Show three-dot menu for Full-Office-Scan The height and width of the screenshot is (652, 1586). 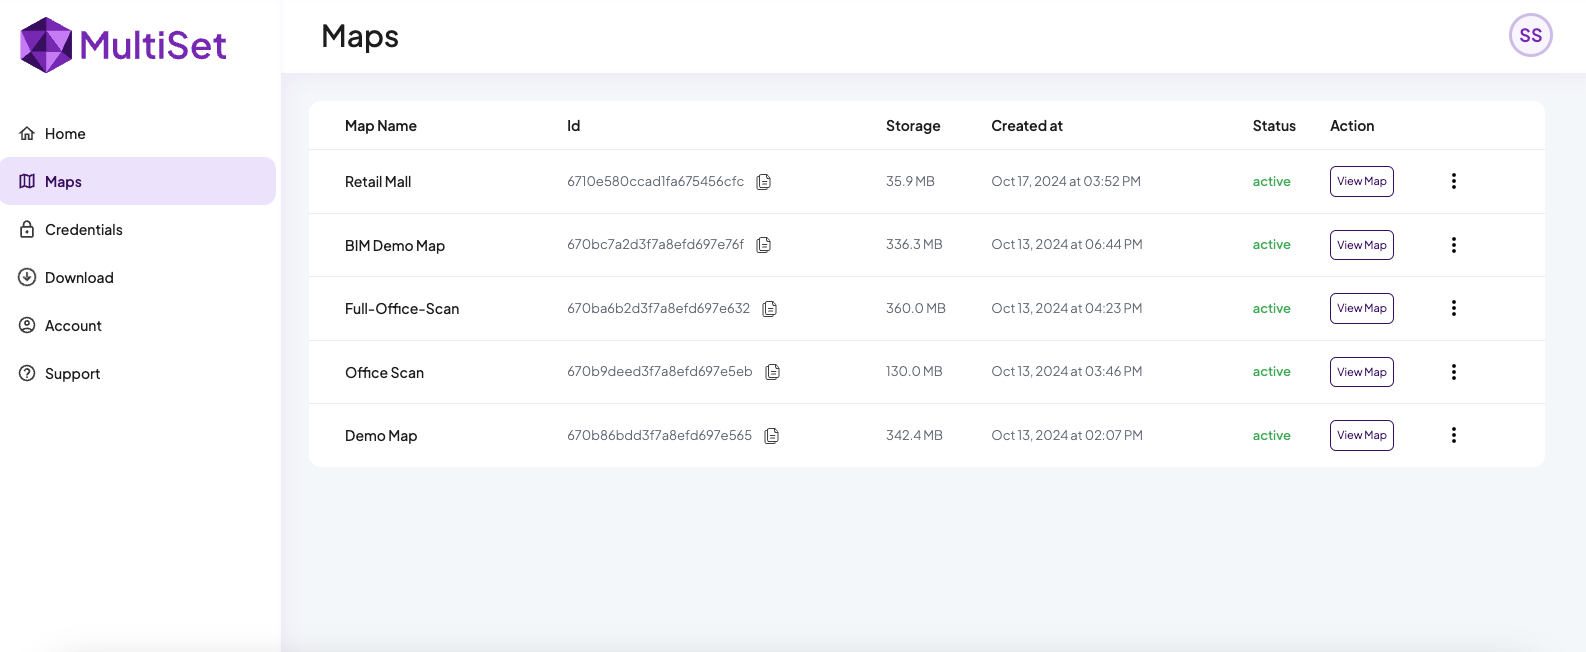pos(1453,308)
